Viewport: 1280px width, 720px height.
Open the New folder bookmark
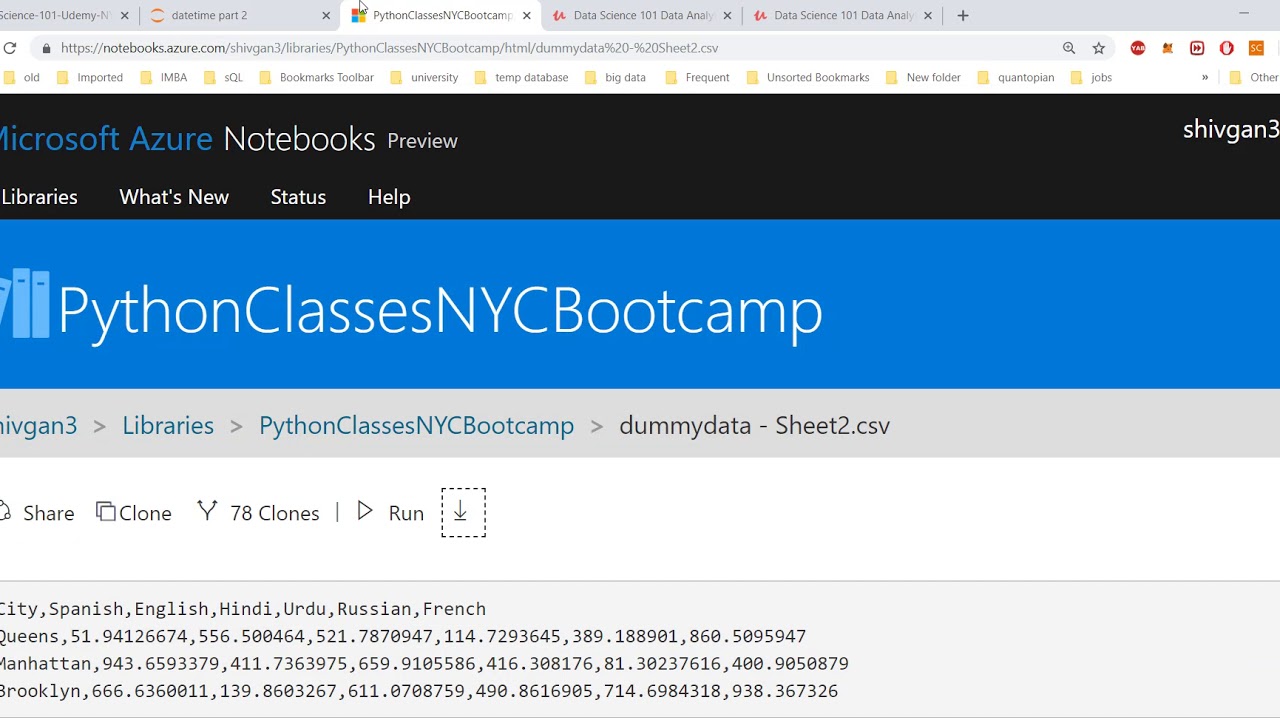(x=923, y=77)
